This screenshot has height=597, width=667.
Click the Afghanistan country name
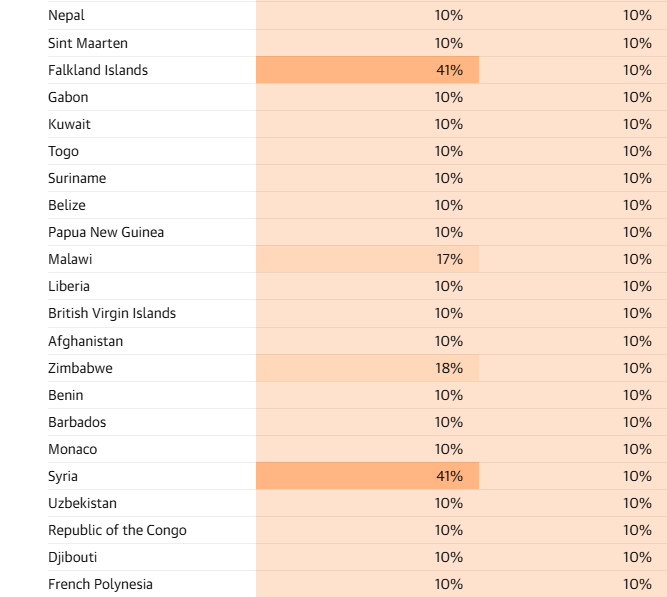[x=86, y=341]
